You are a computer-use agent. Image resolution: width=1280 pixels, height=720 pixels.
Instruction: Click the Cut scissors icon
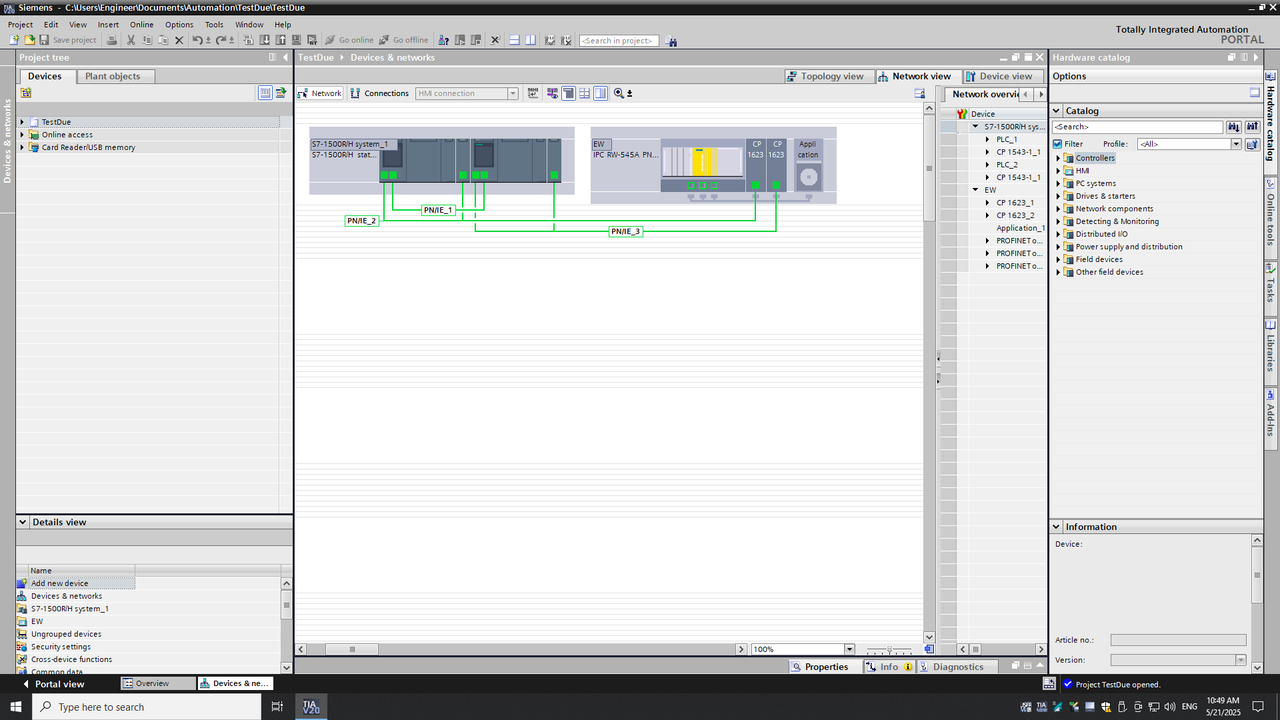click(x=130, y=40)
